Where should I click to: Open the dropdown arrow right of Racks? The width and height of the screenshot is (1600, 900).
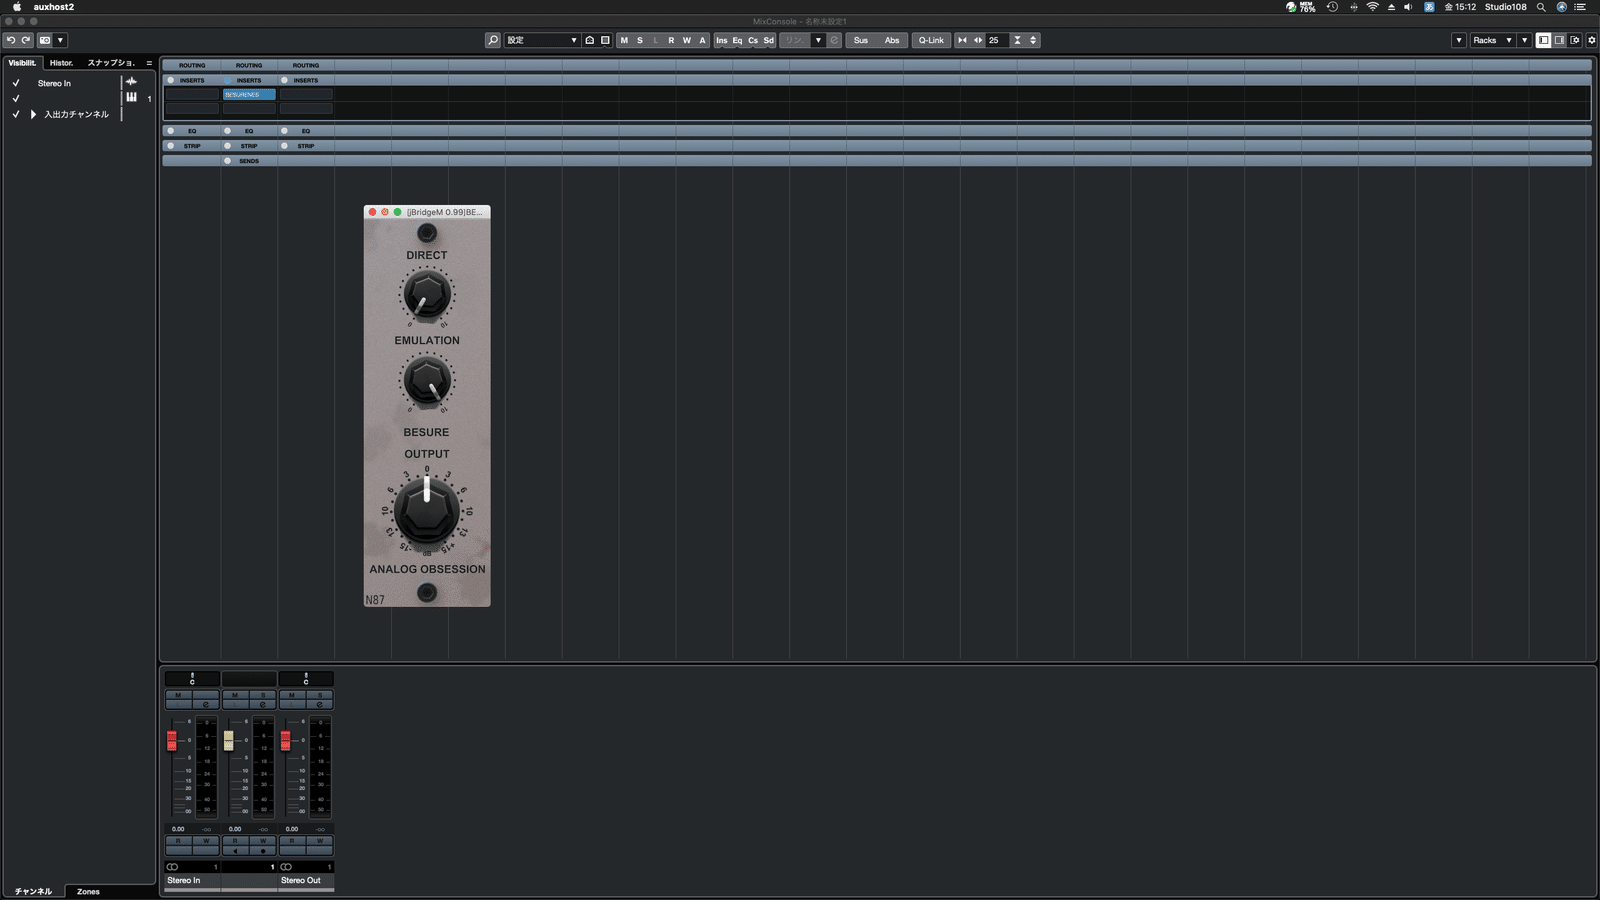(x=1524, y=40)
